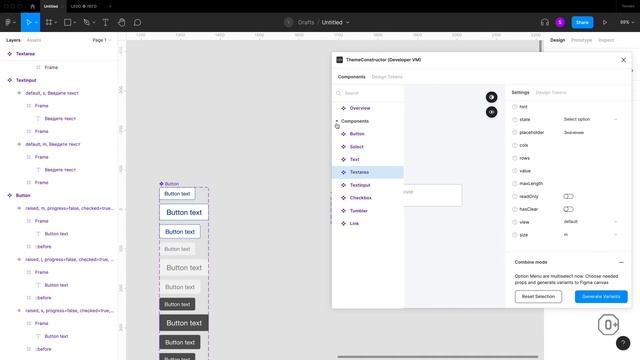Click the Checkbox component icon in plugin list
Image resolution: width=640 pixels, height=360 pixels.
click(x=343, y=198)
